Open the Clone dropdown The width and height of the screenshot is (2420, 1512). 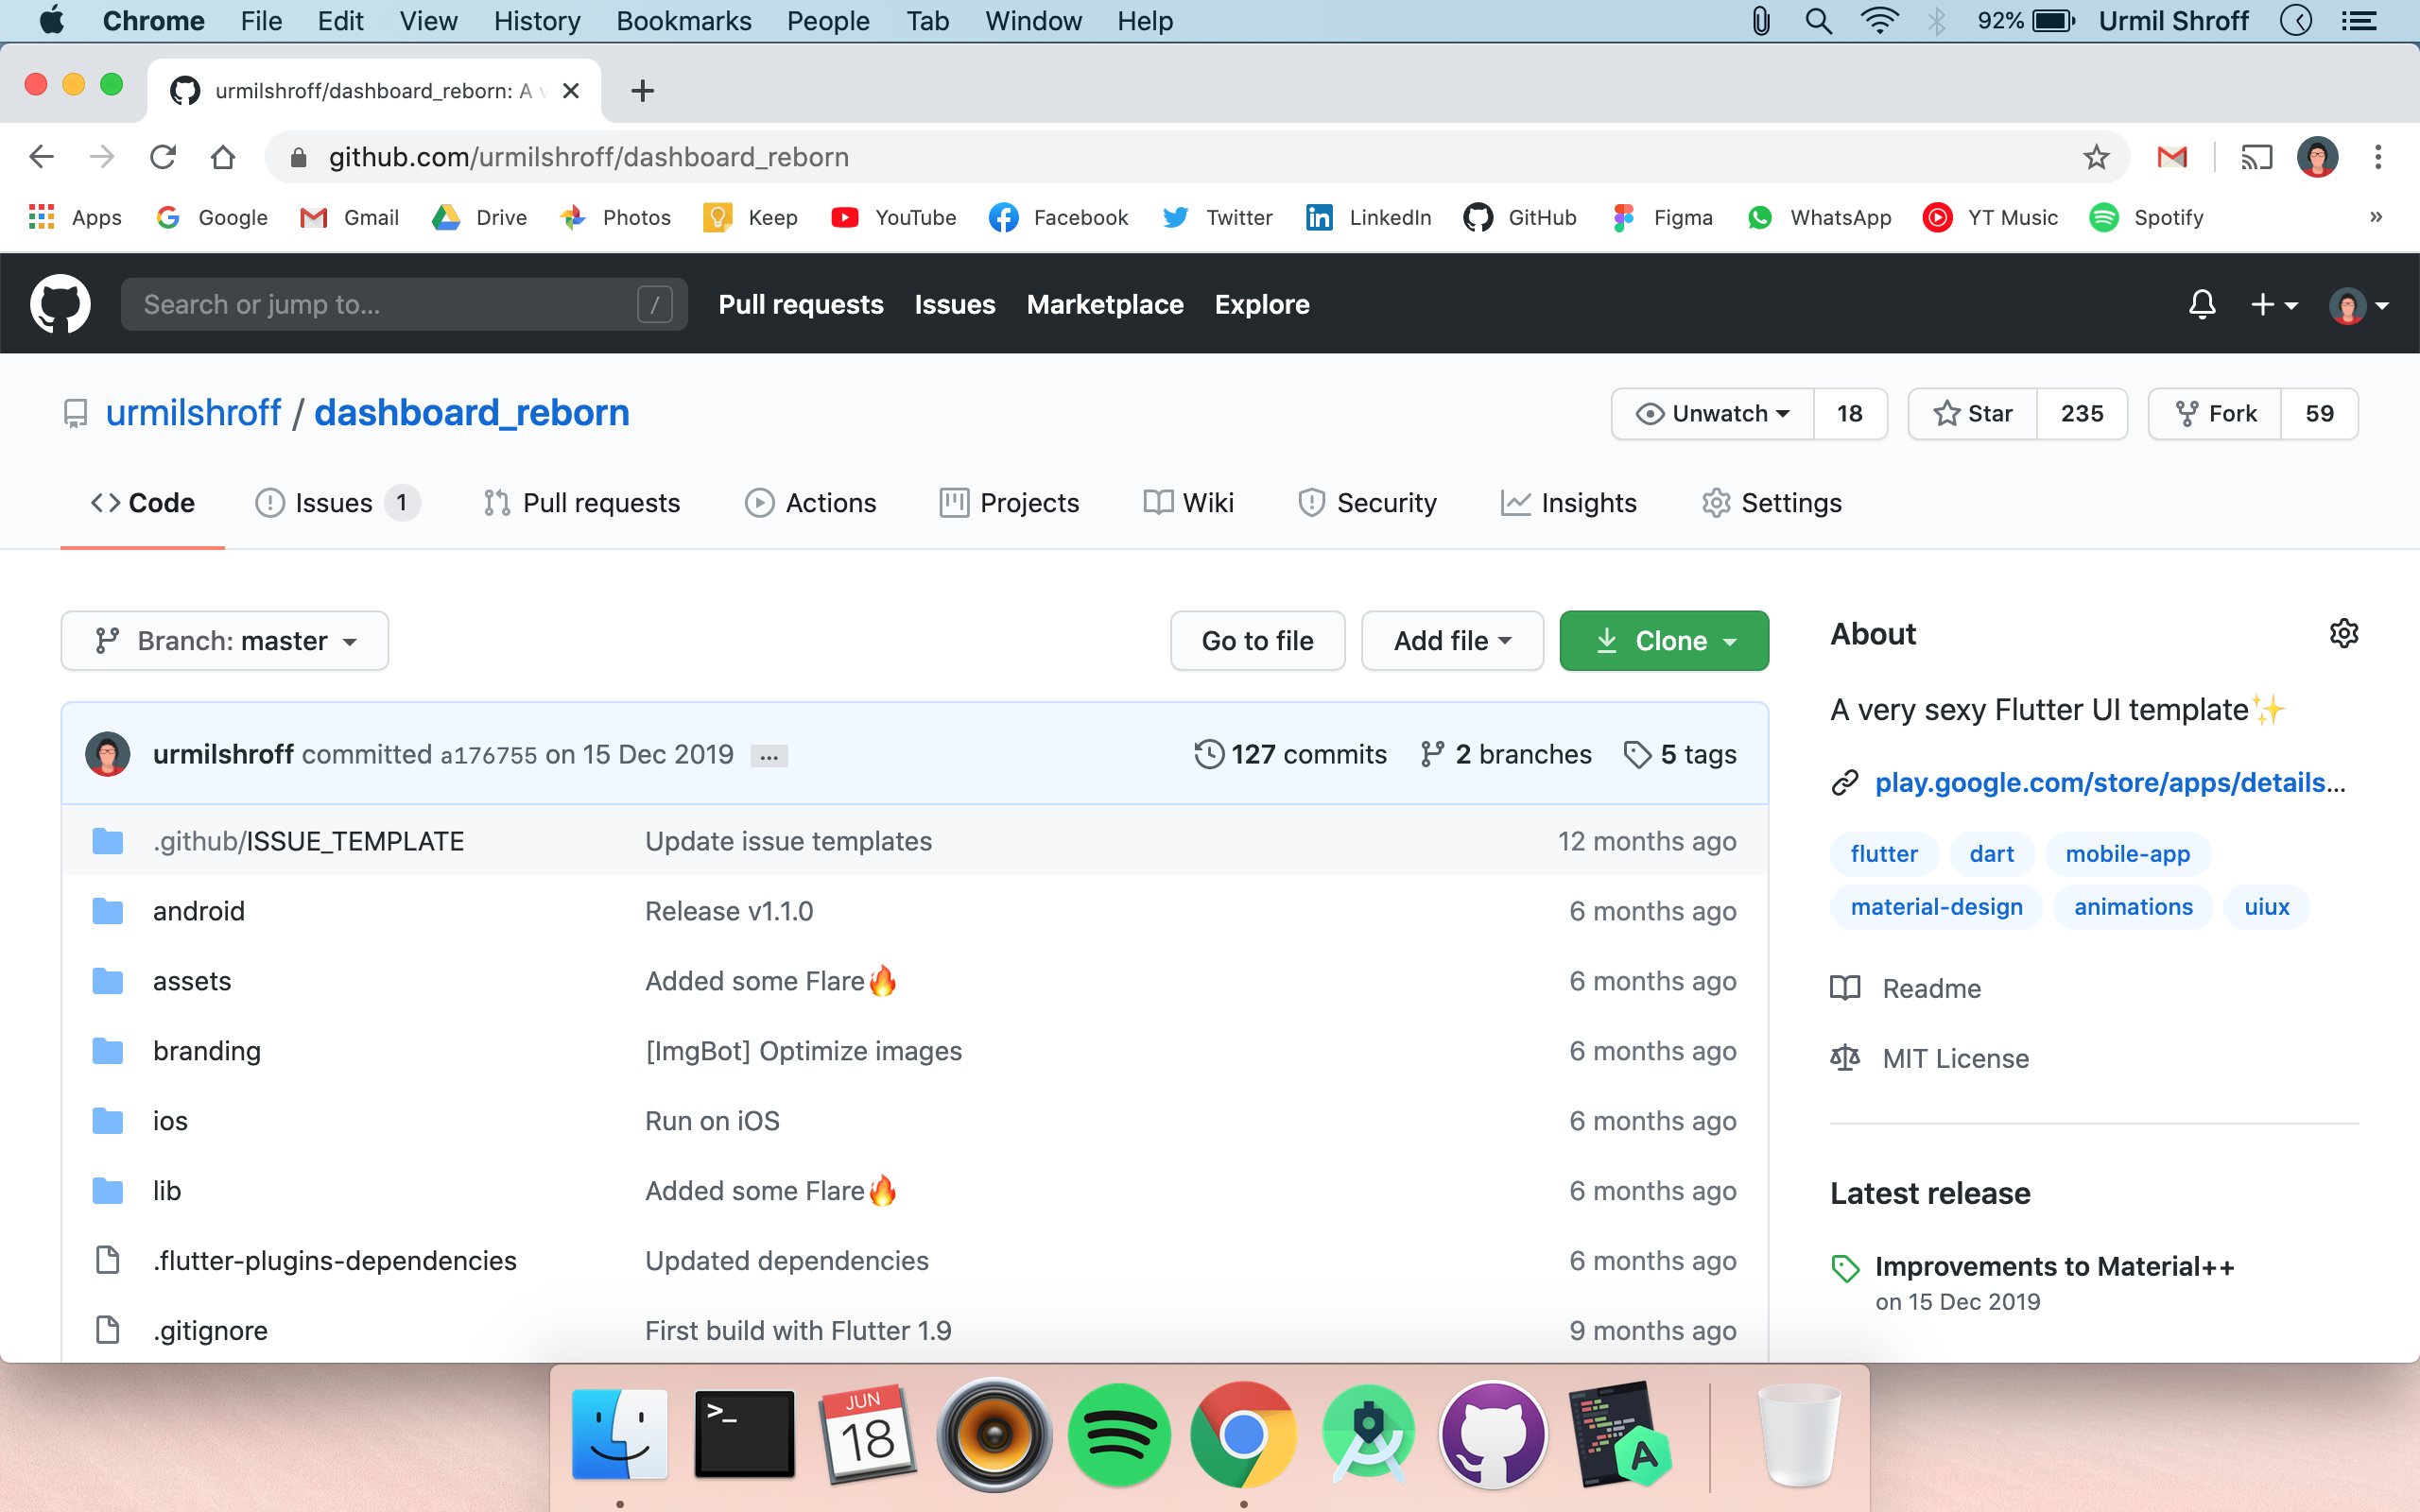[x=1663, y=640]
